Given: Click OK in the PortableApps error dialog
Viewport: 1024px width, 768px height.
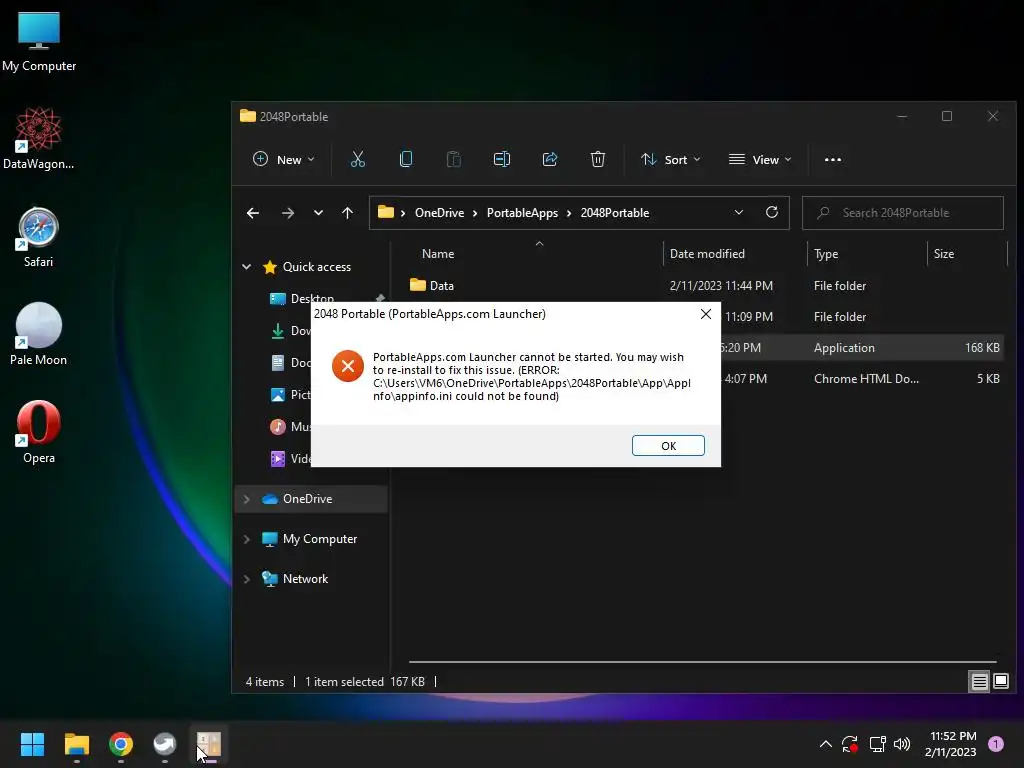Looking at the screenshot, I should [668, 445].
